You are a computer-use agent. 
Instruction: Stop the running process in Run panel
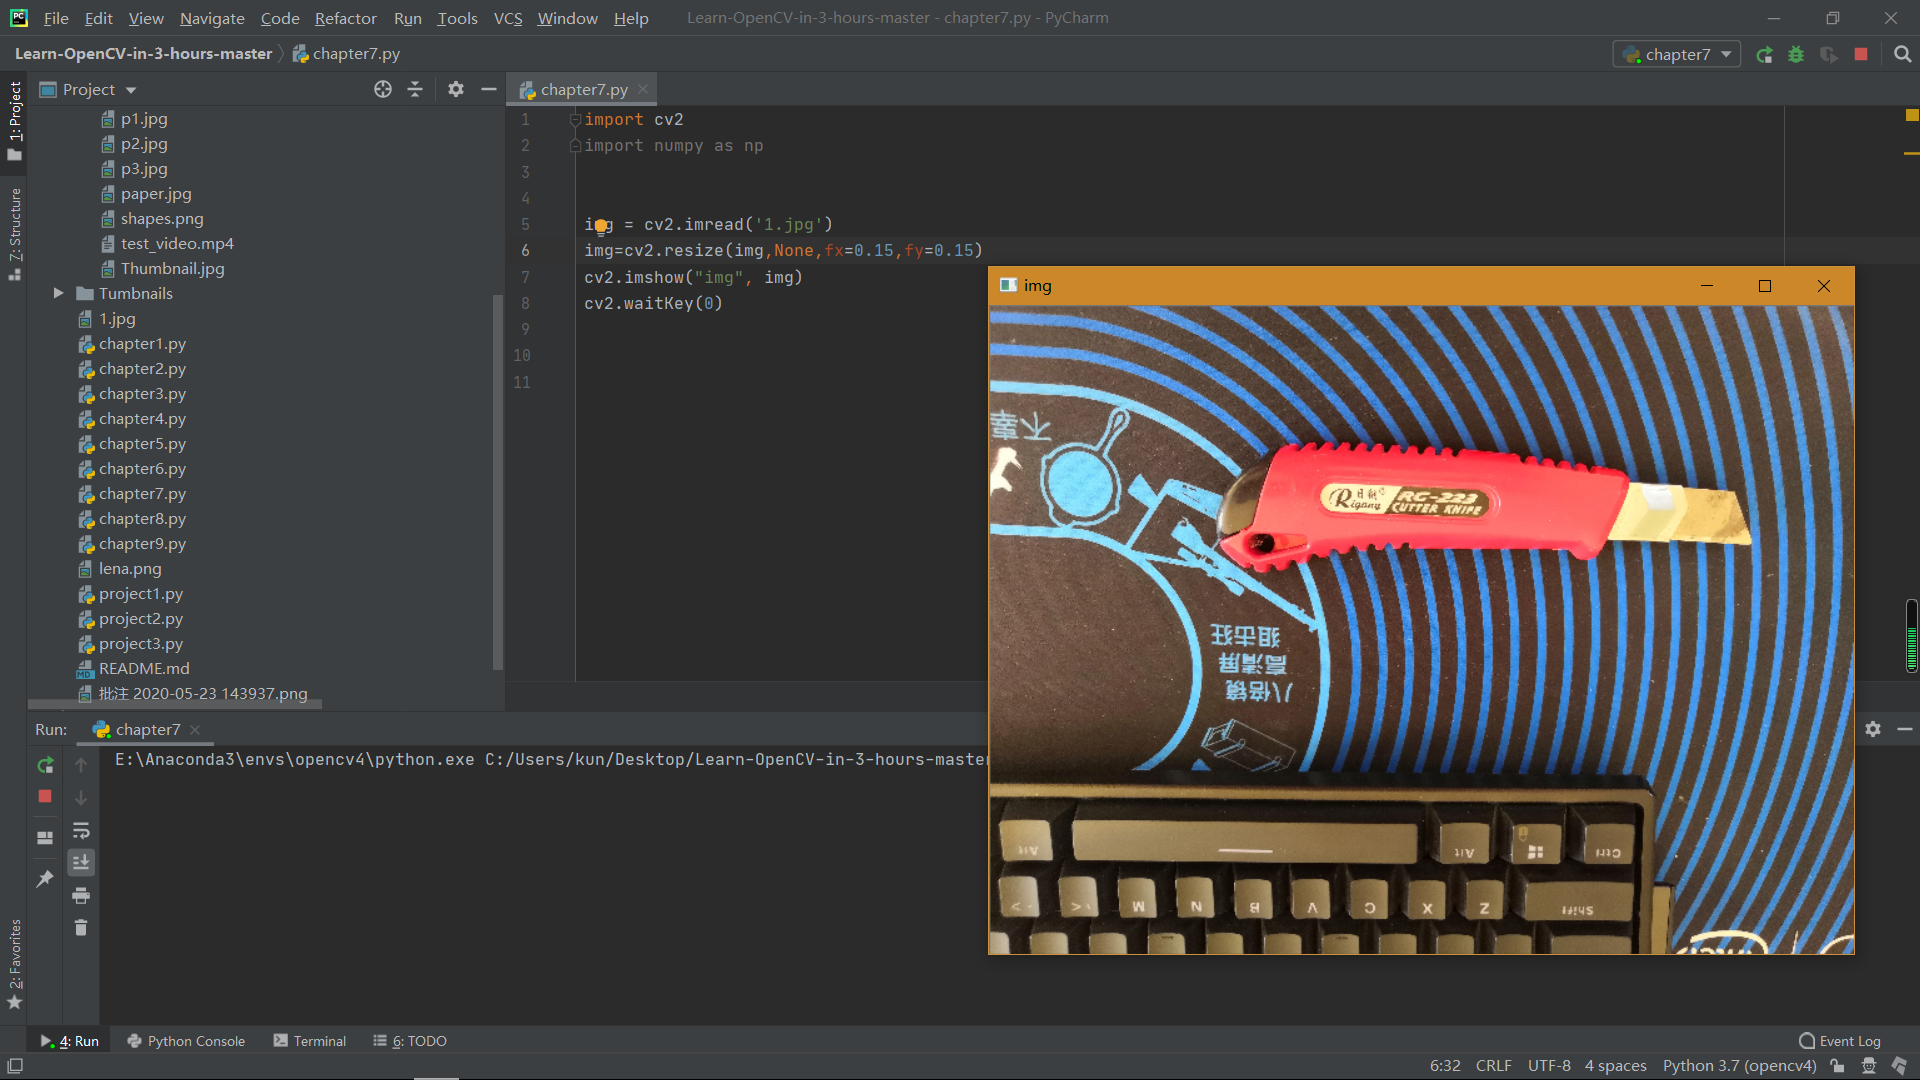45,797
